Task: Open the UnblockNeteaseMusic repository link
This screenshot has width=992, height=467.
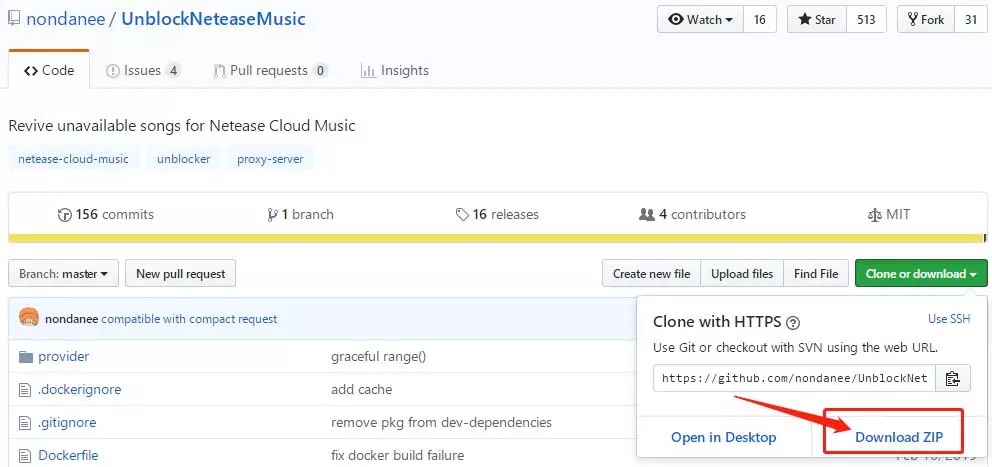Action: pos(213,19)
